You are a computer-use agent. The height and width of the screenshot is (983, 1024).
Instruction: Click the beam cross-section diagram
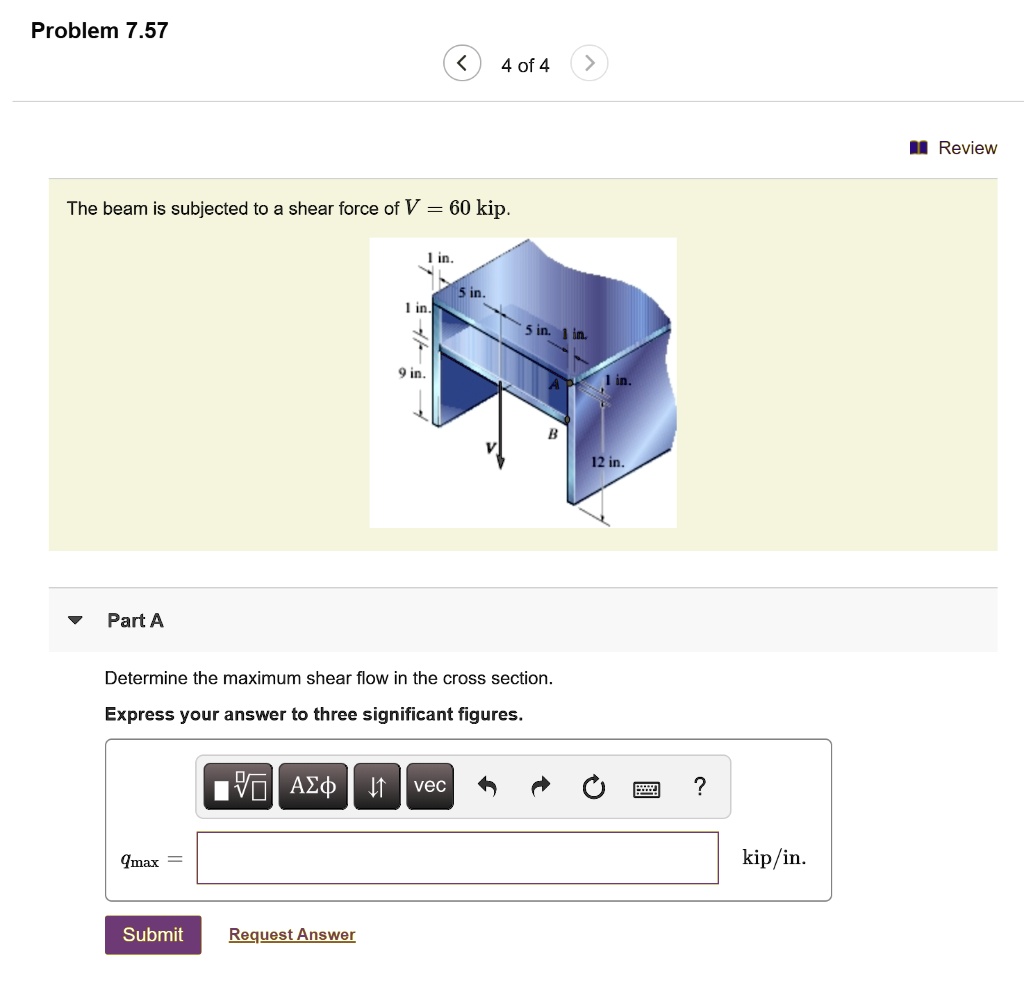tap(523, 382)
